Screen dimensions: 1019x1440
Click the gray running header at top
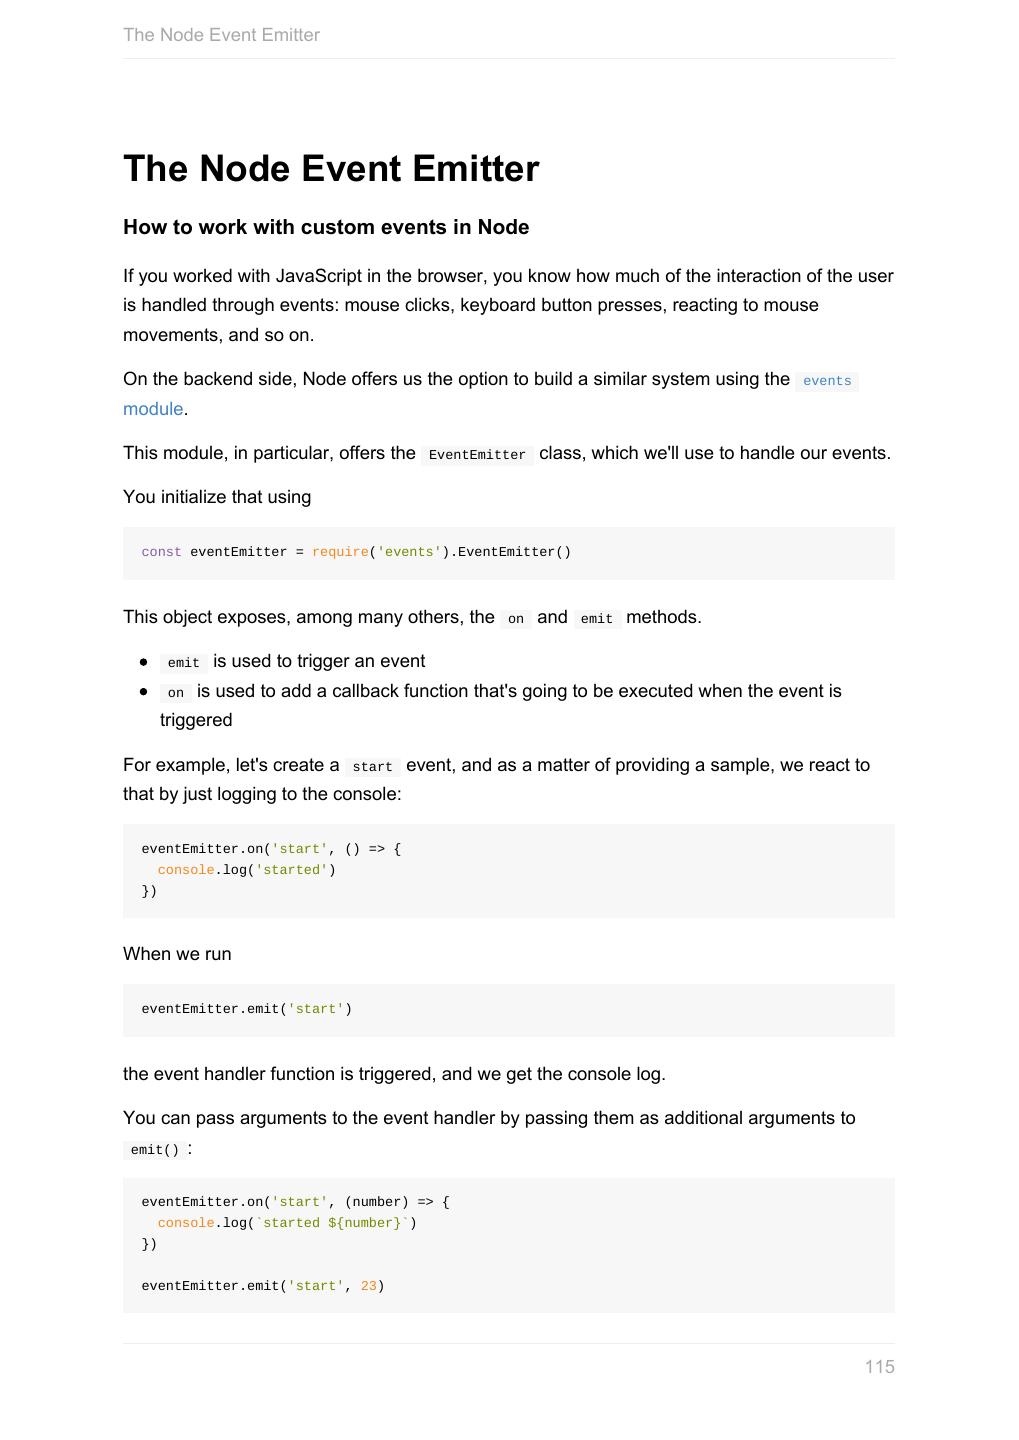pyautogui.click(x=221, y=35)
